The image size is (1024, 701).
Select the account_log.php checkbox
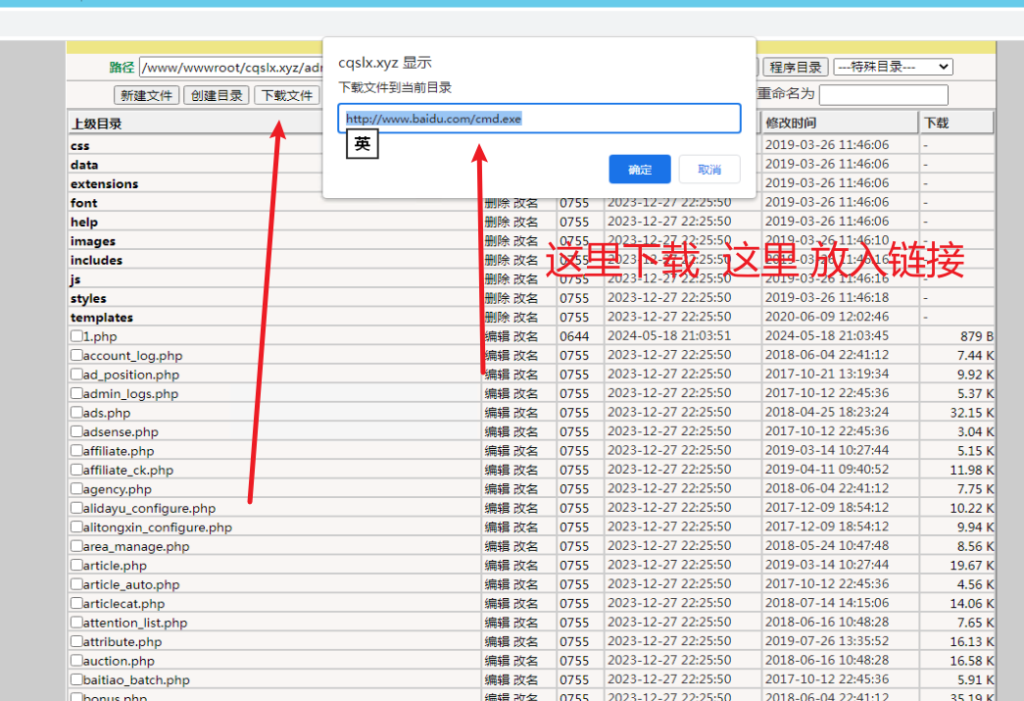[x=76, y=355]
